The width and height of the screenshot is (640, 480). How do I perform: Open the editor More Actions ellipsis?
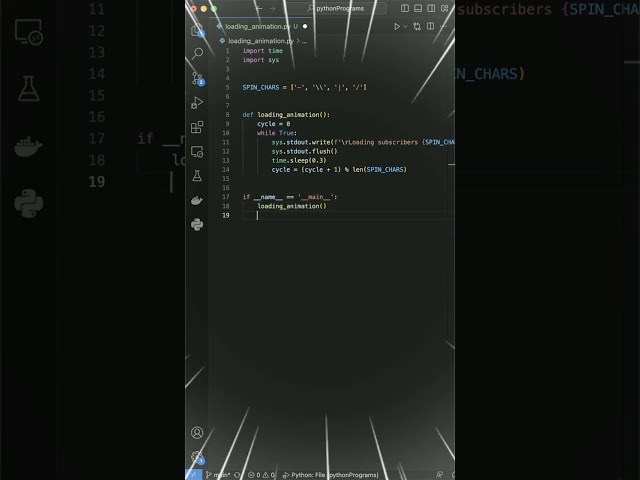coord(443,26)
